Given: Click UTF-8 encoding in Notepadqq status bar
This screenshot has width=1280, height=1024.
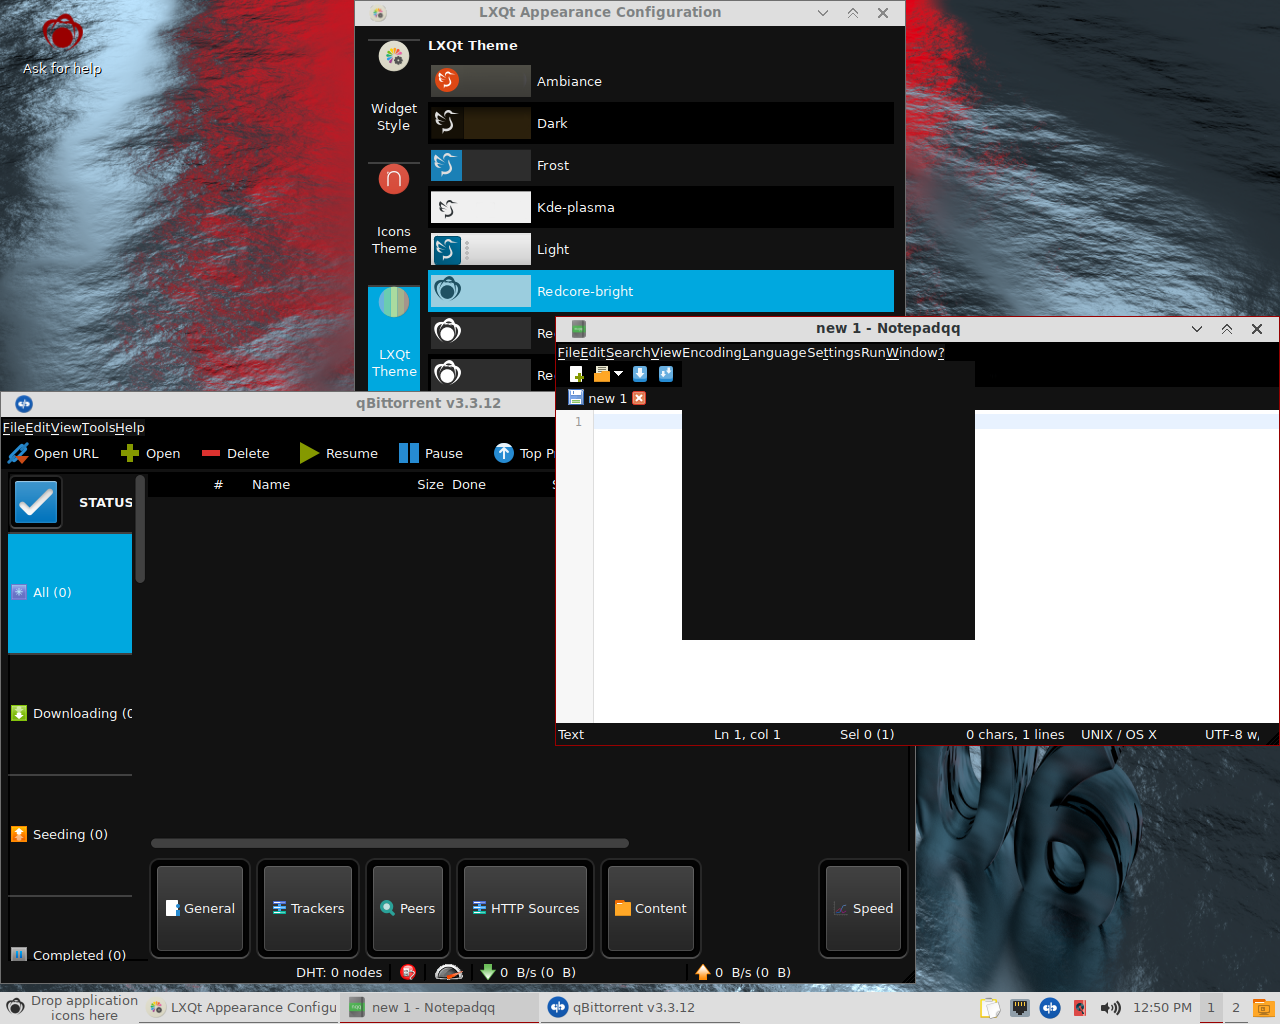Looking at the screenshot, I should pos(1232,734).
